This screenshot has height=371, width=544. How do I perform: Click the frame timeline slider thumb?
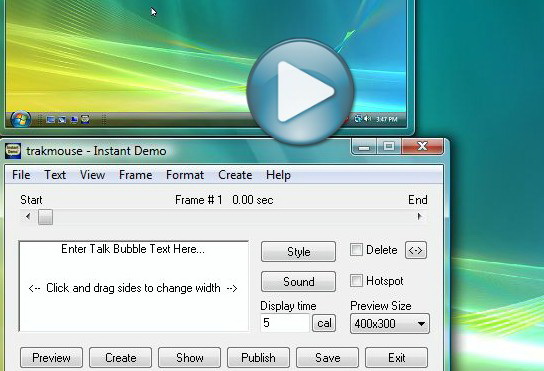tap(45, 217)
